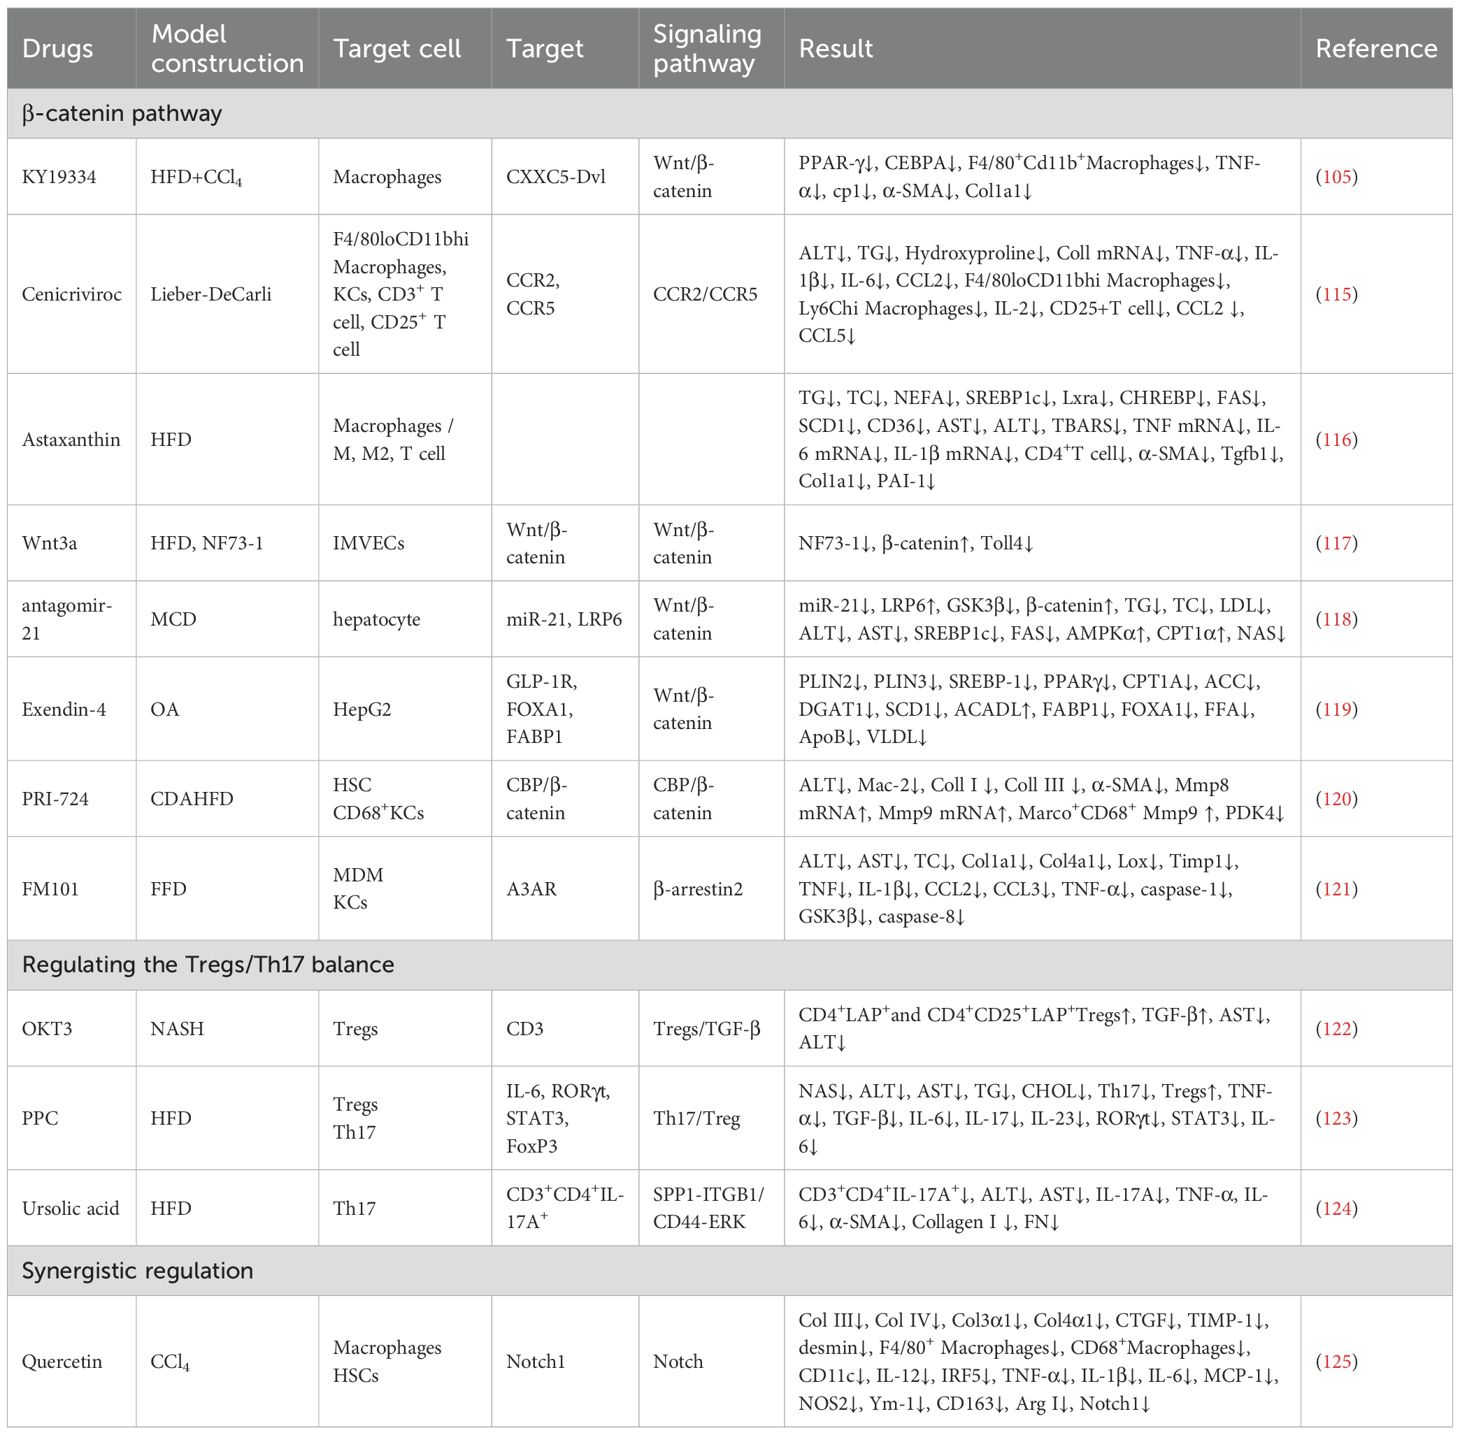The width and height of the screenshot is (1460, 1435).
Task: Follow reference 121 for FM101
Action: tap(1336, 889)
